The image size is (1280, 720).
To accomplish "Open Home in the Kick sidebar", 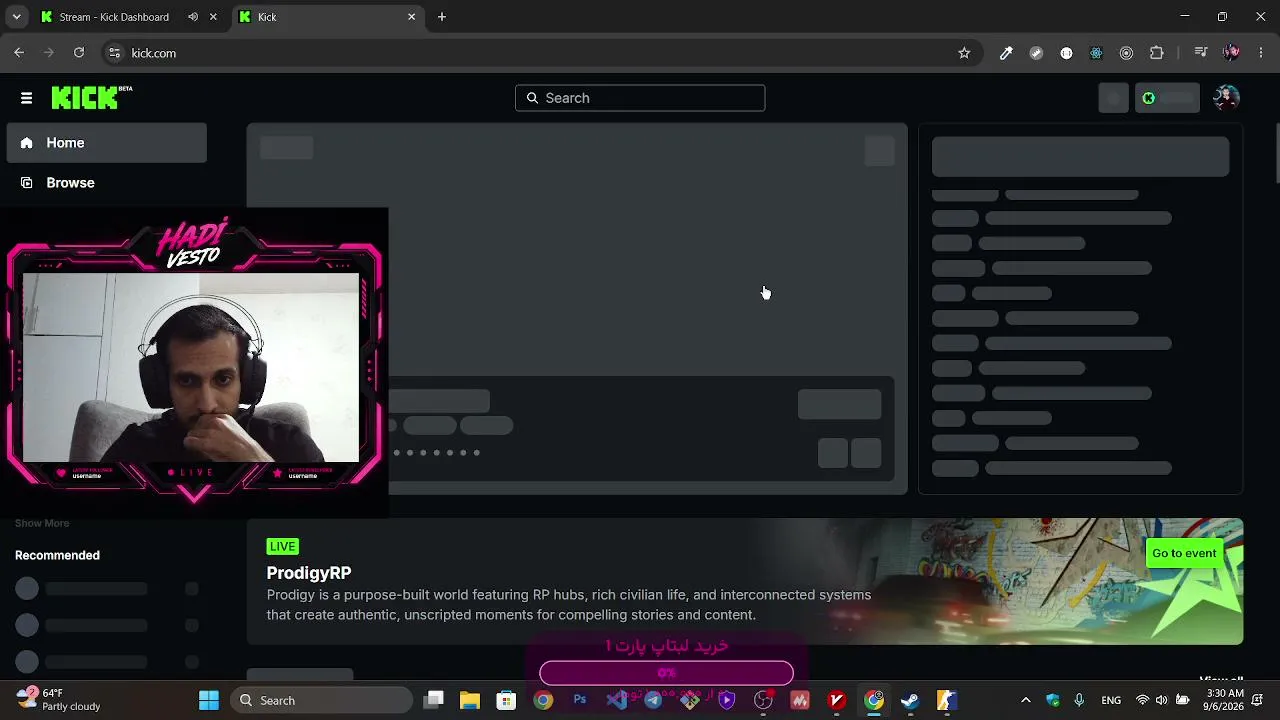I will coord(107,143).
